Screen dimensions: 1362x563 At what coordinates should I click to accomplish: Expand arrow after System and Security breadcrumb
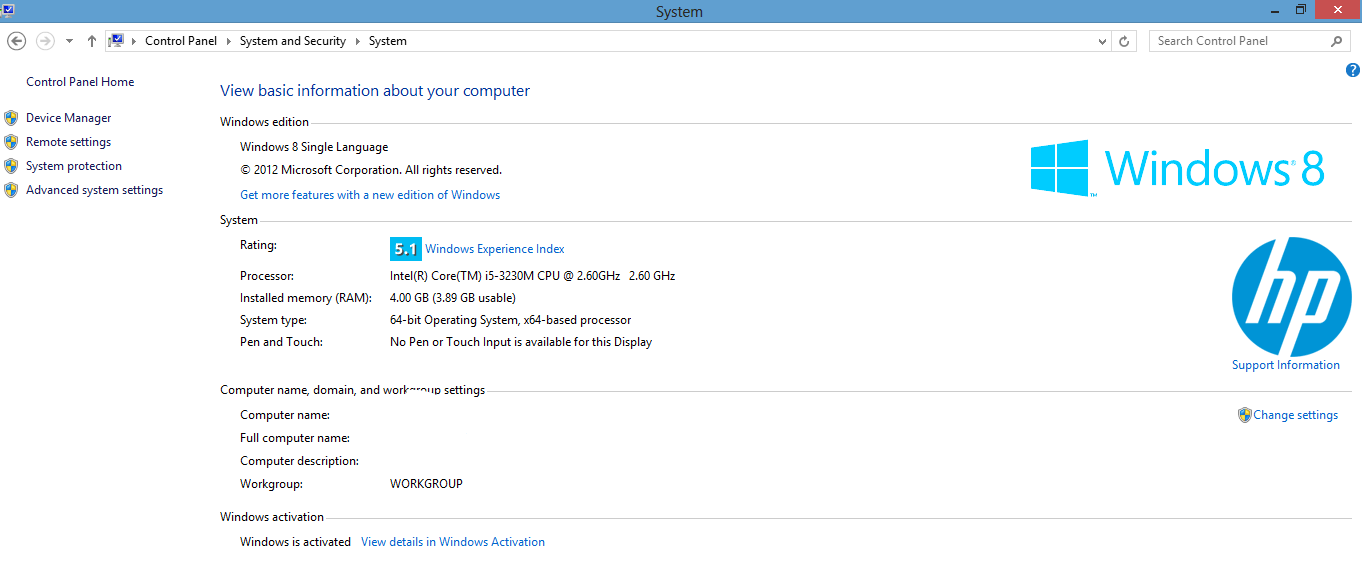(x=357, y=41)
